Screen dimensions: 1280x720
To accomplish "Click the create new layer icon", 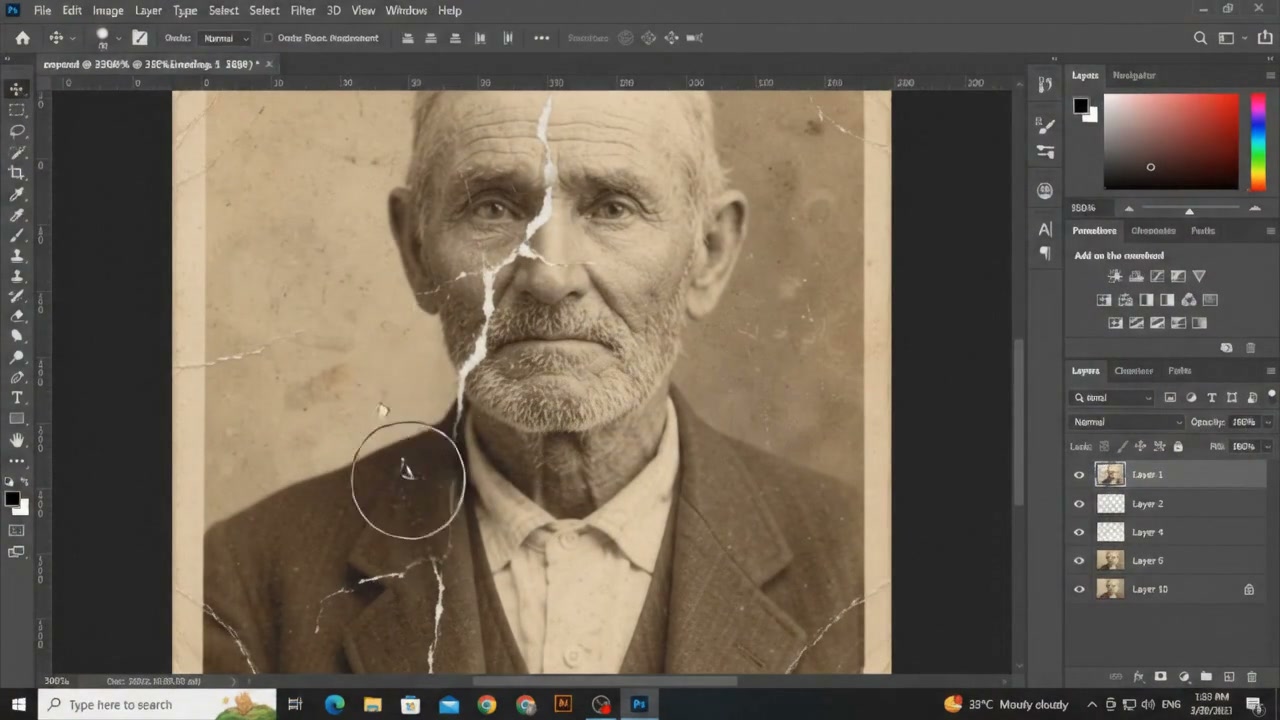I will pyautogui.click(x=1229, y=677).
